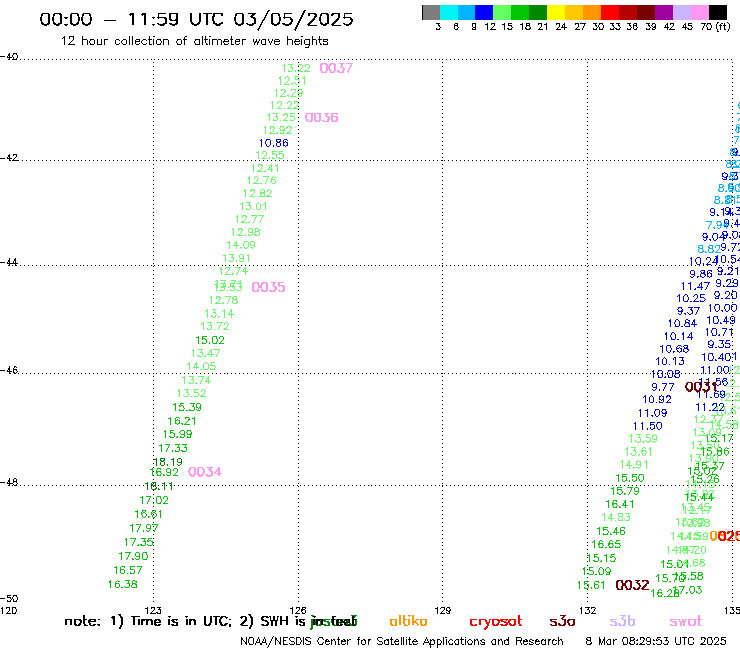Click the swot satellite legend label
740x650 pixels.
pos(686,621)
